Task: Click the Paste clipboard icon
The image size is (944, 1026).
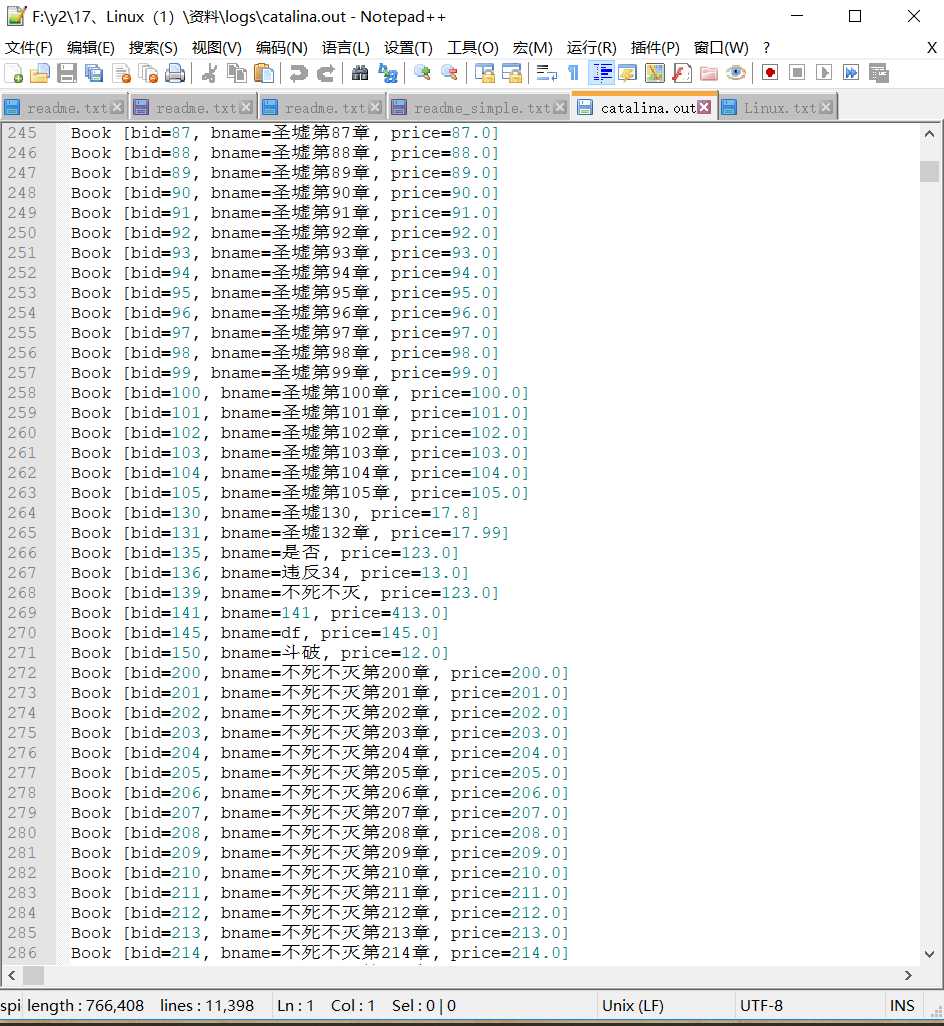Action: tap(264, 73)
